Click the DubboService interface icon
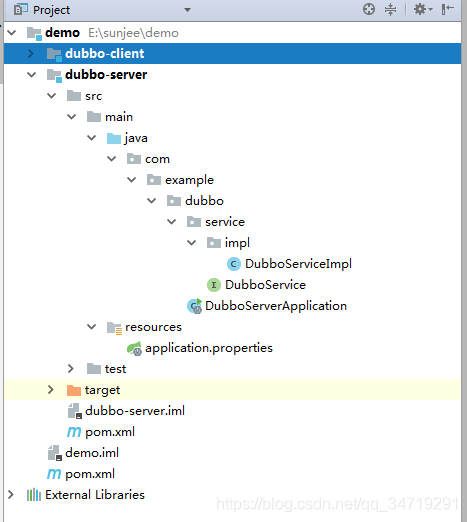467x522 pixels. click(214, 285)
